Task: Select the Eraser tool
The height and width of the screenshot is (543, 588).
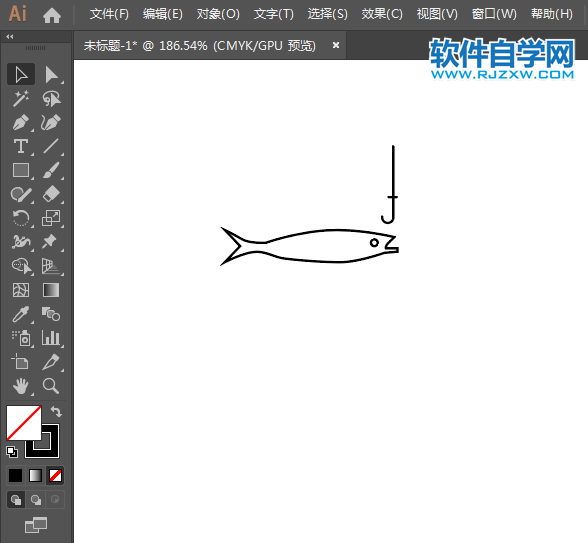Action: coord(51,194)
